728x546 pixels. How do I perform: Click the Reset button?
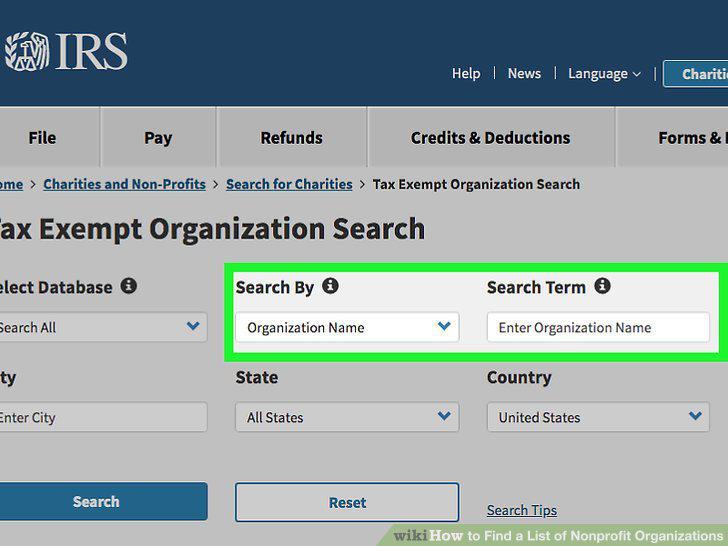(347, 502)
